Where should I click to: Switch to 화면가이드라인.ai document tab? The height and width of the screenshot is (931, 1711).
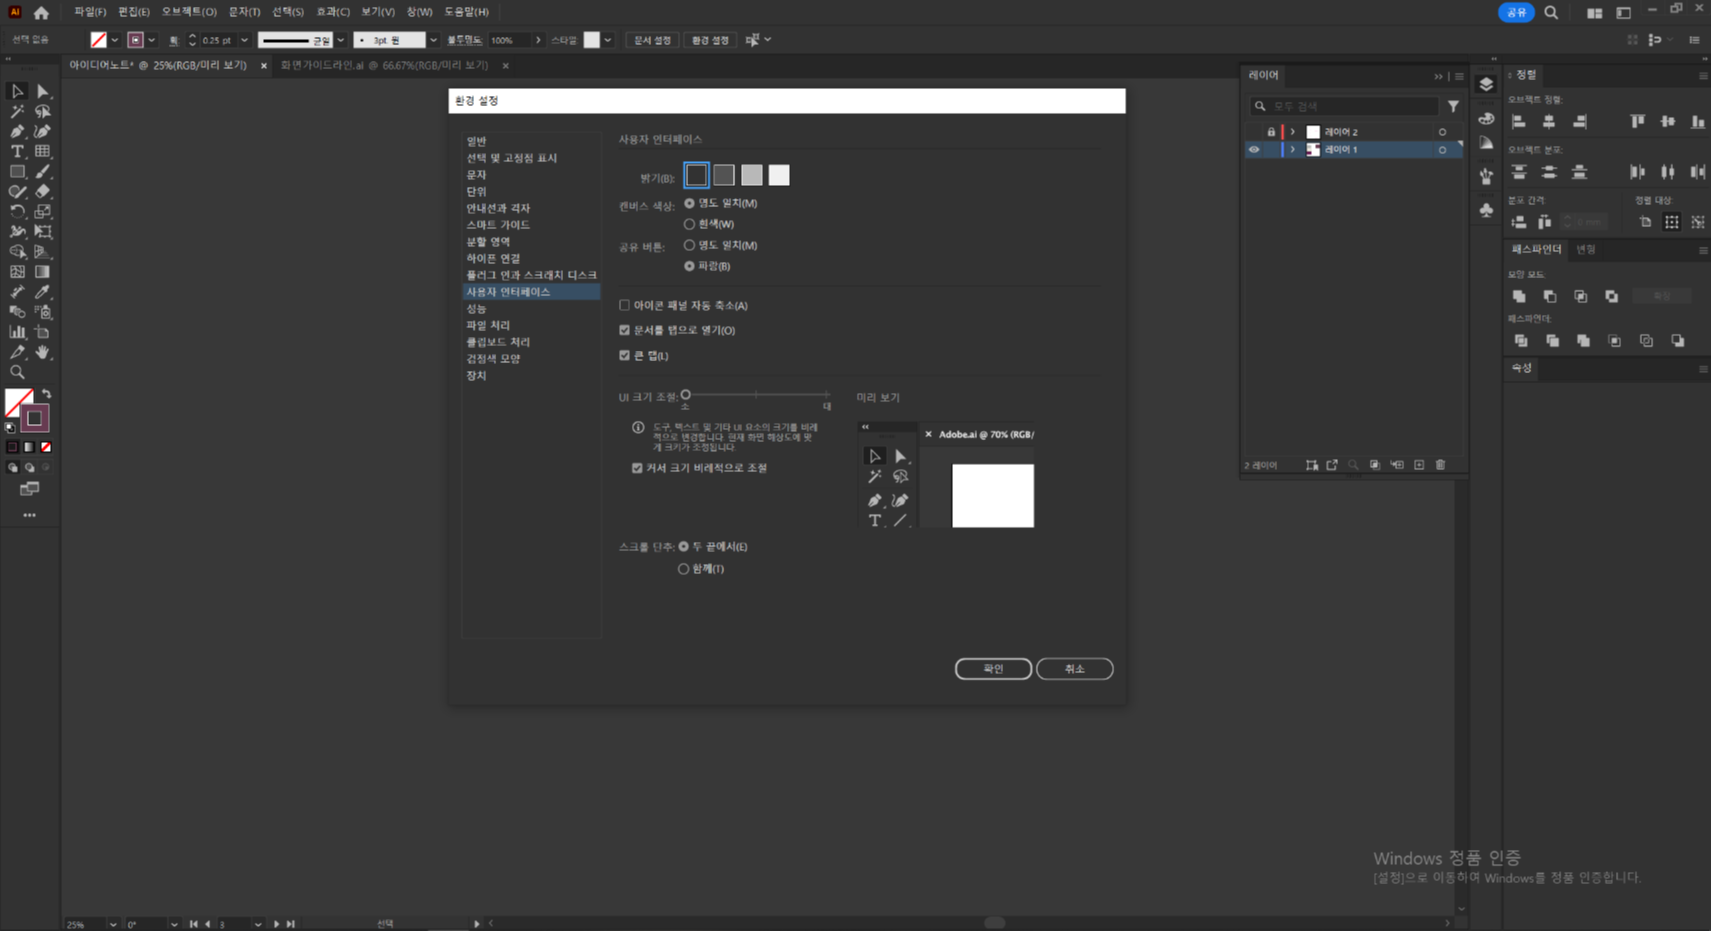[x=384, y=66]
